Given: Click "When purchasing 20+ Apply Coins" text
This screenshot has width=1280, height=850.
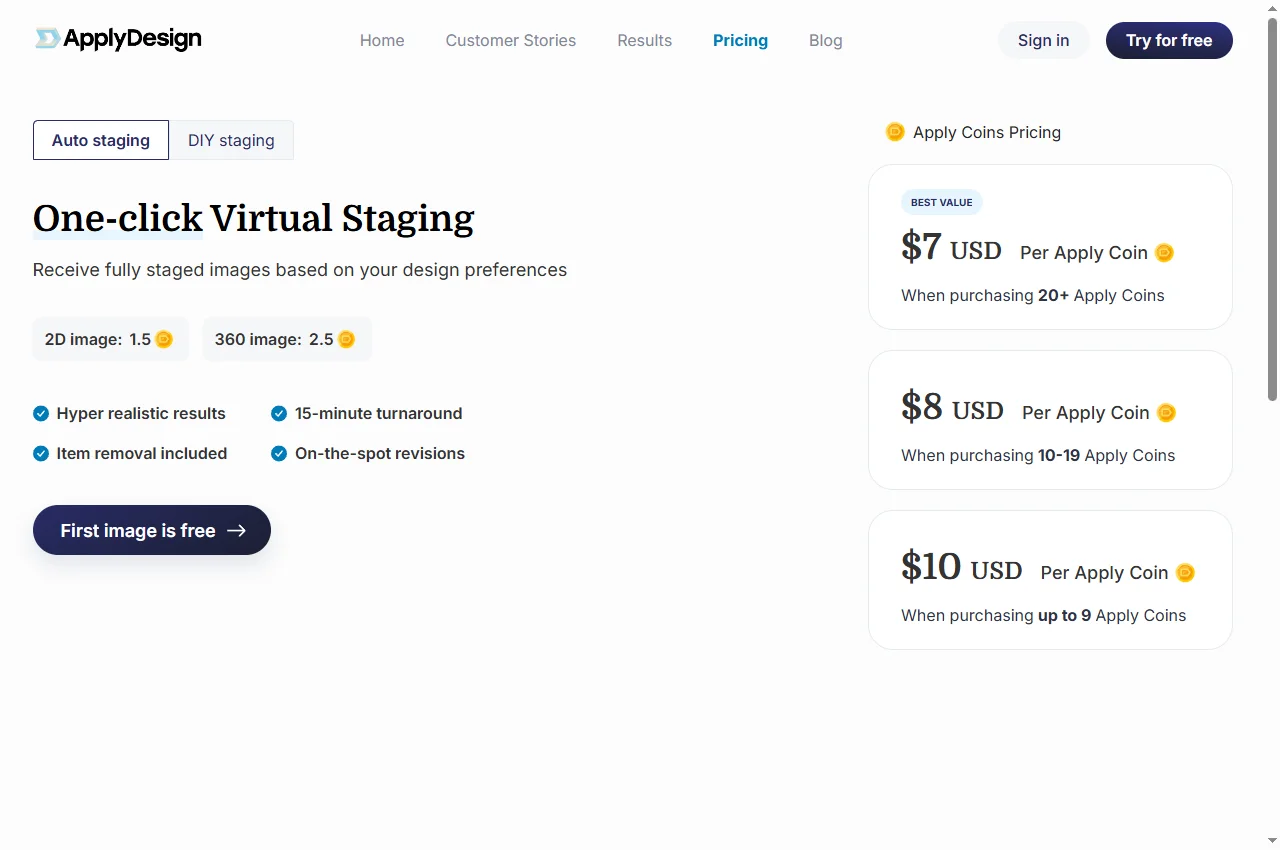Looking at the screenshot, I should (x=1033, y=295).
